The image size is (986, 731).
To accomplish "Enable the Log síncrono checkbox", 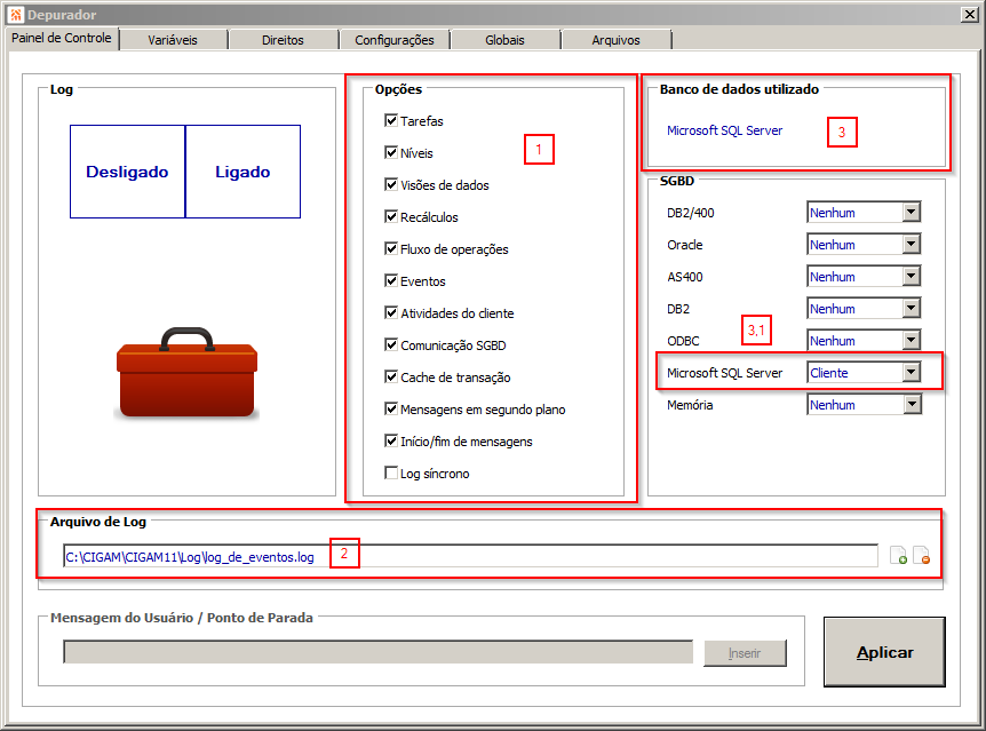I will (391, 473).
